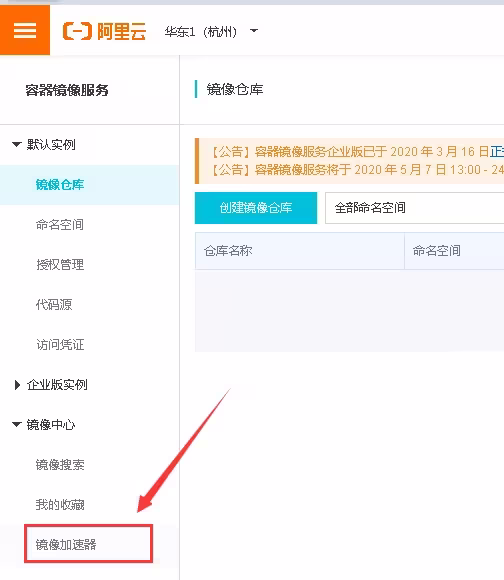Open 访问凭证 in the sidebar
Viewport: 504px width, 580px height.
pos(60,344)
